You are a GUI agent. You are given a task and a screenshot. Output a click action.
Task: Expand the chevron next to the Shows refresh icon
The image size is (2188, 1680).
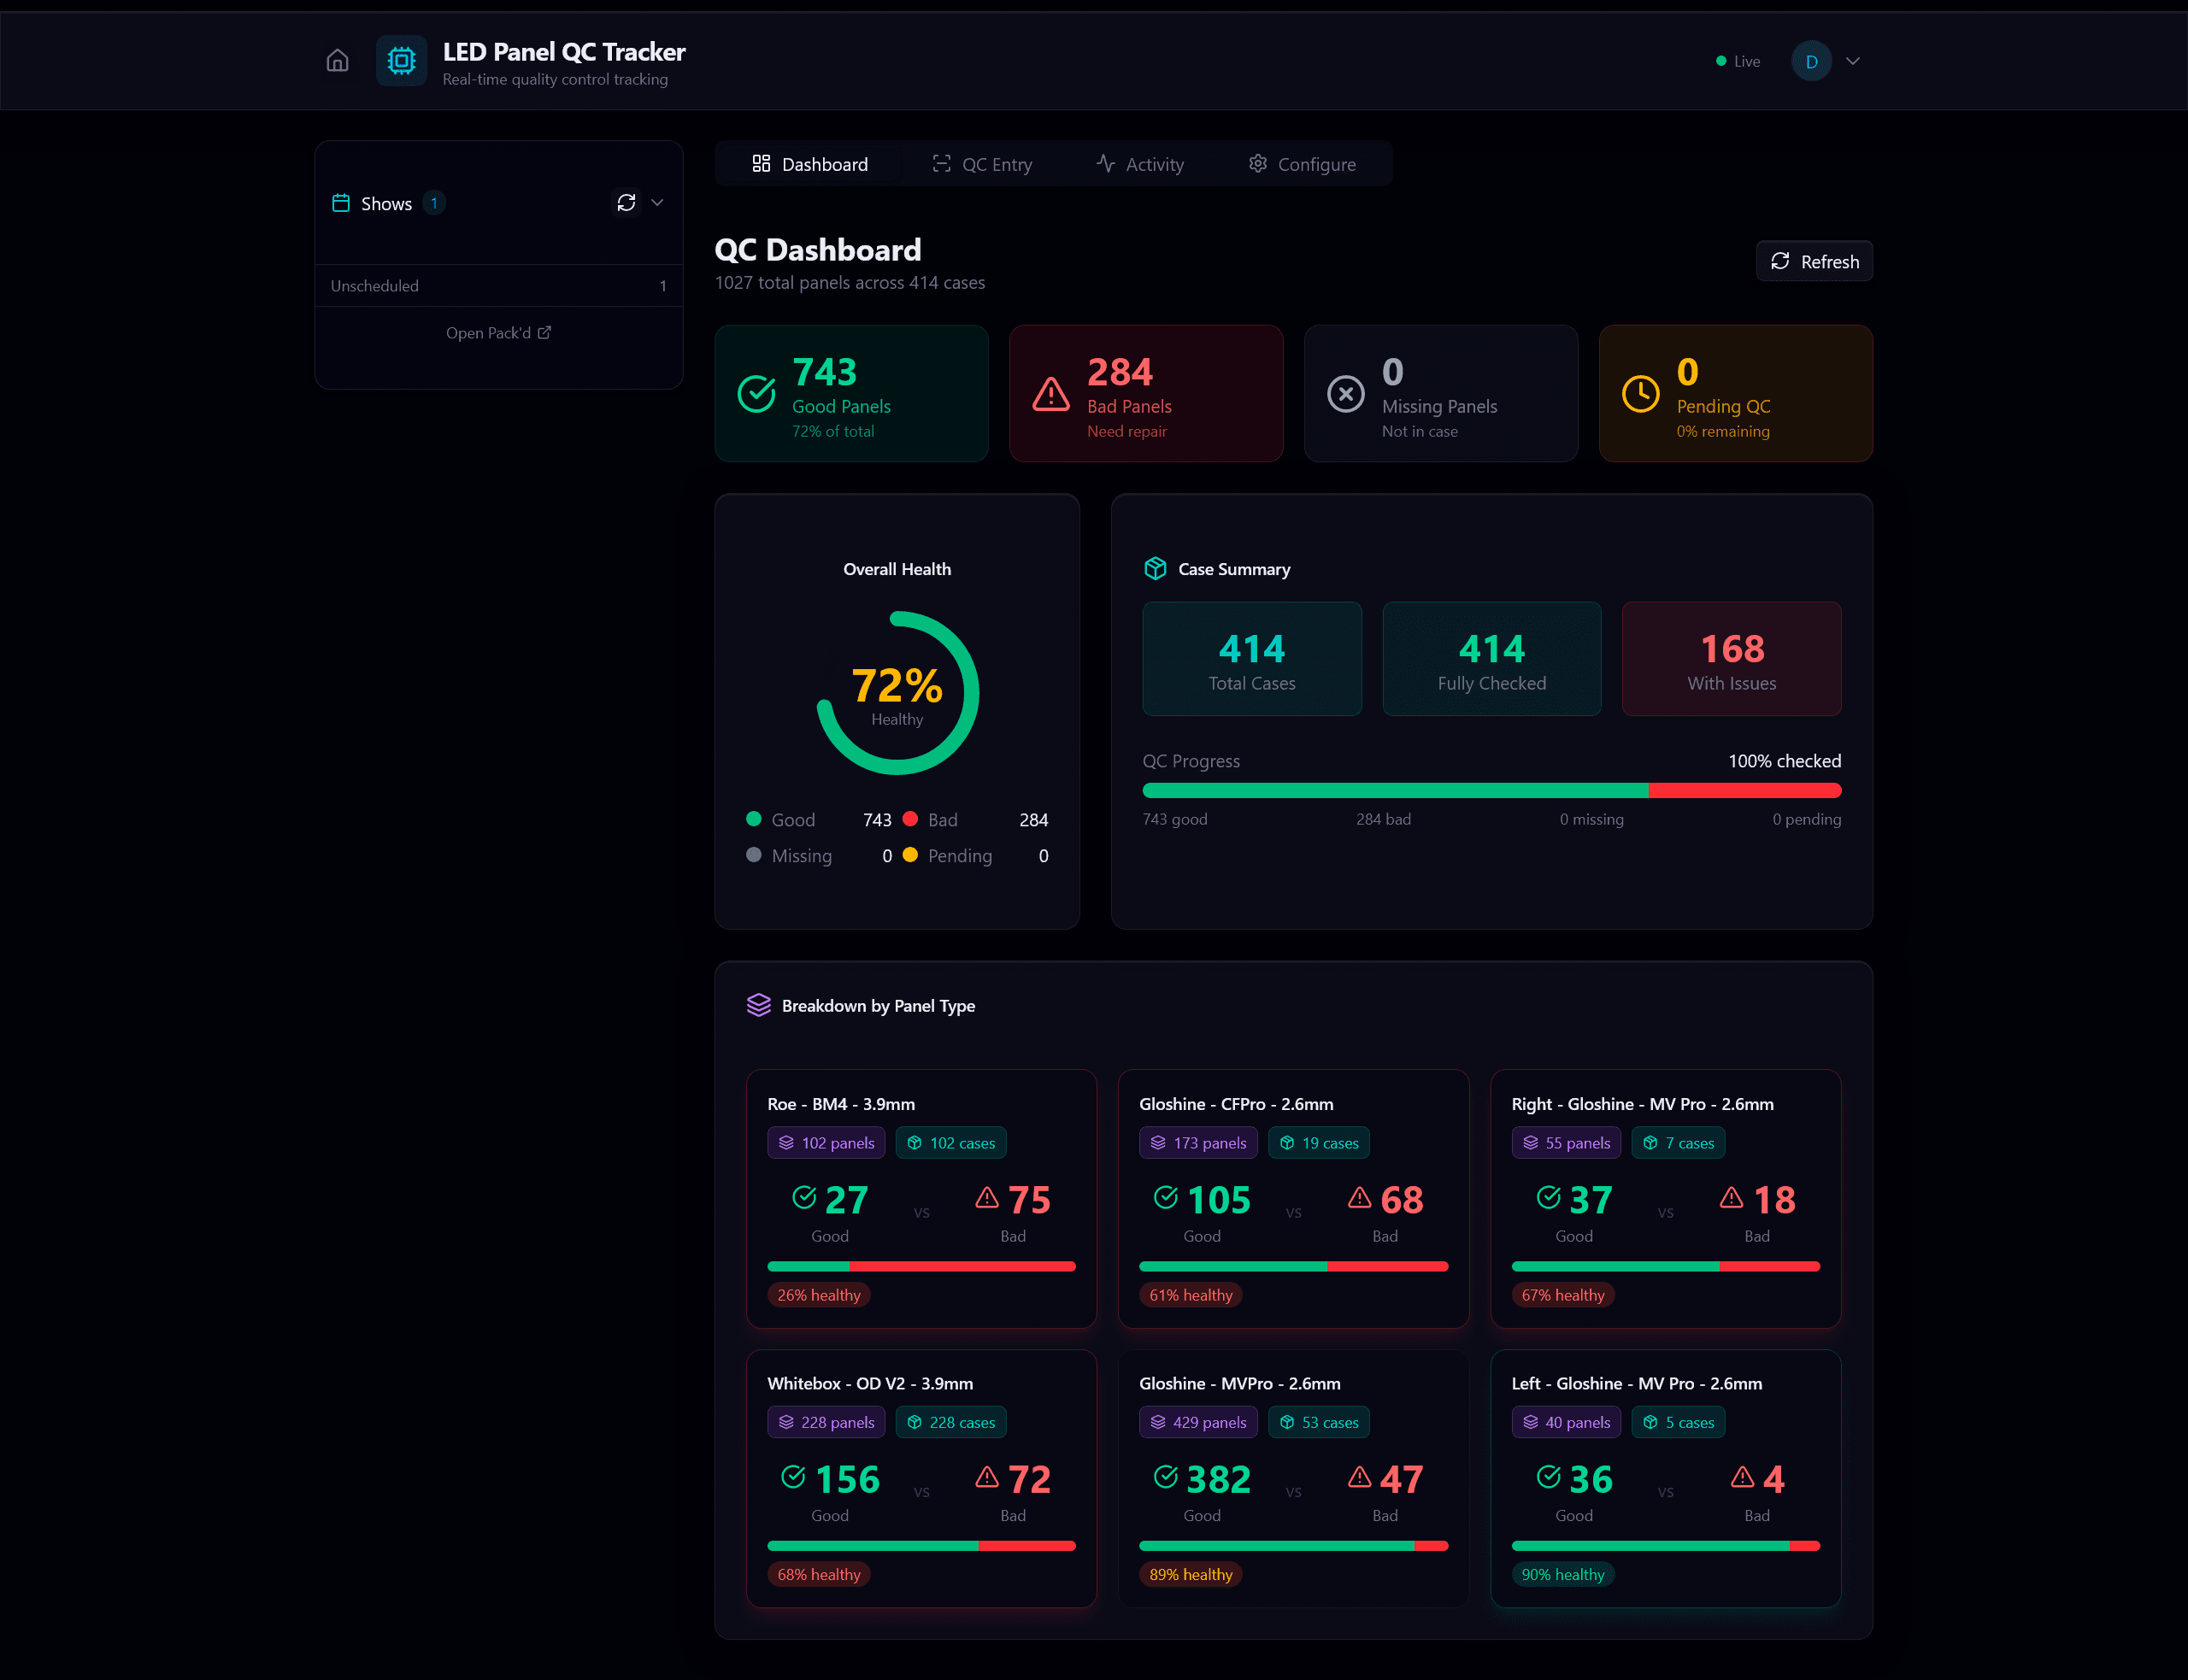click(x=657, y=202)
